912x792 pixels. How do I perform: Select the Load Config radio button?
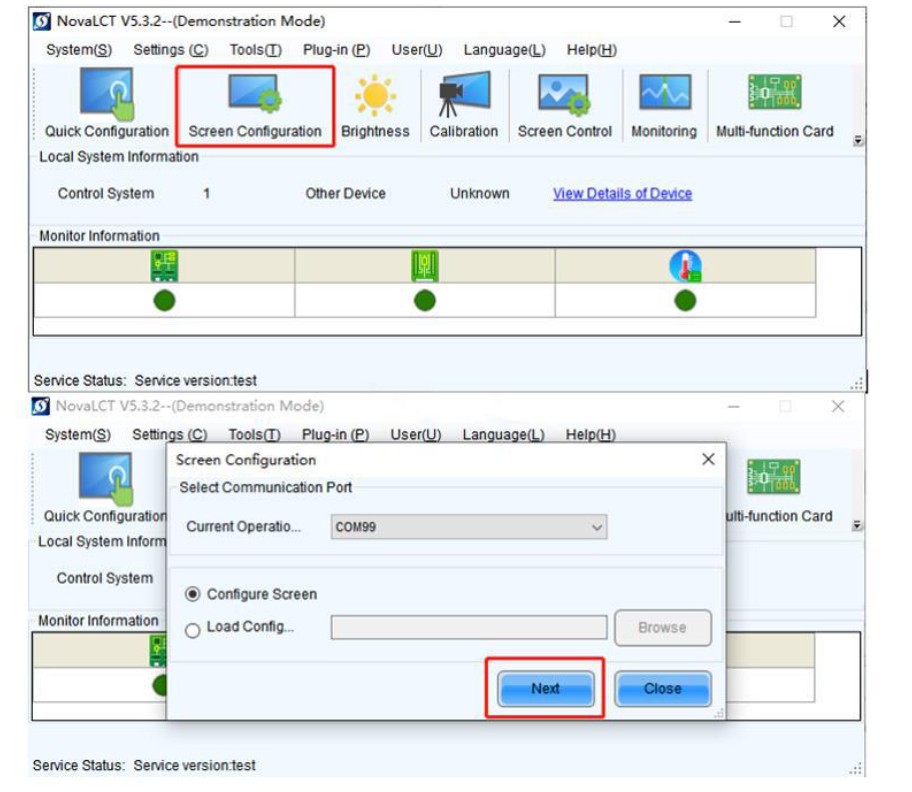point(193,630)
